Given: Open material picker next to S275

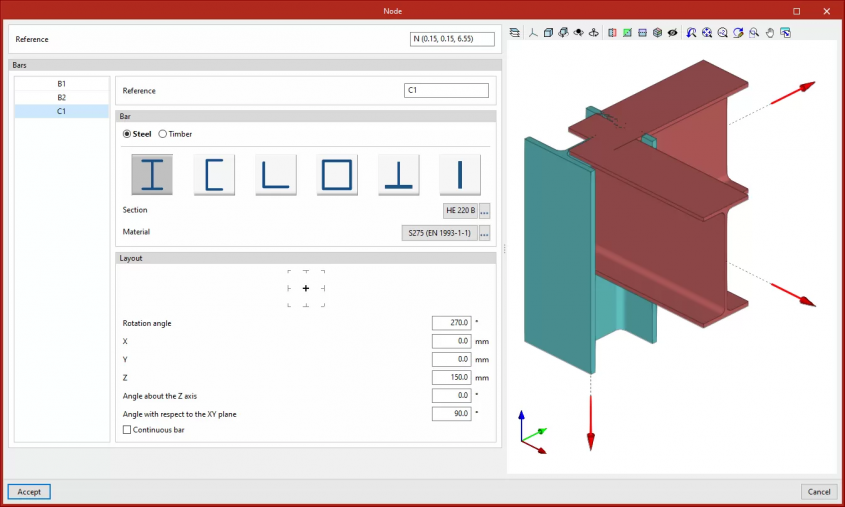Looking at the screenshot, I should pos(484,233).
